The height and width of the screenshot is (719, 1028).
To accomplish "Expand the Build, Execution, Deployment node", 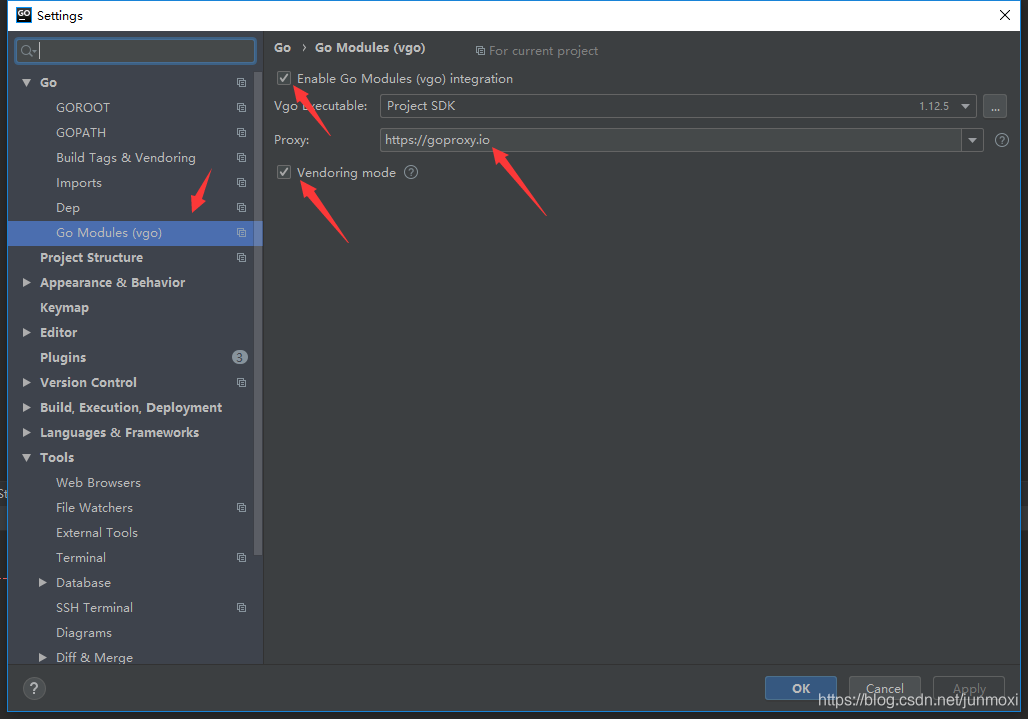I will point(27,407).
